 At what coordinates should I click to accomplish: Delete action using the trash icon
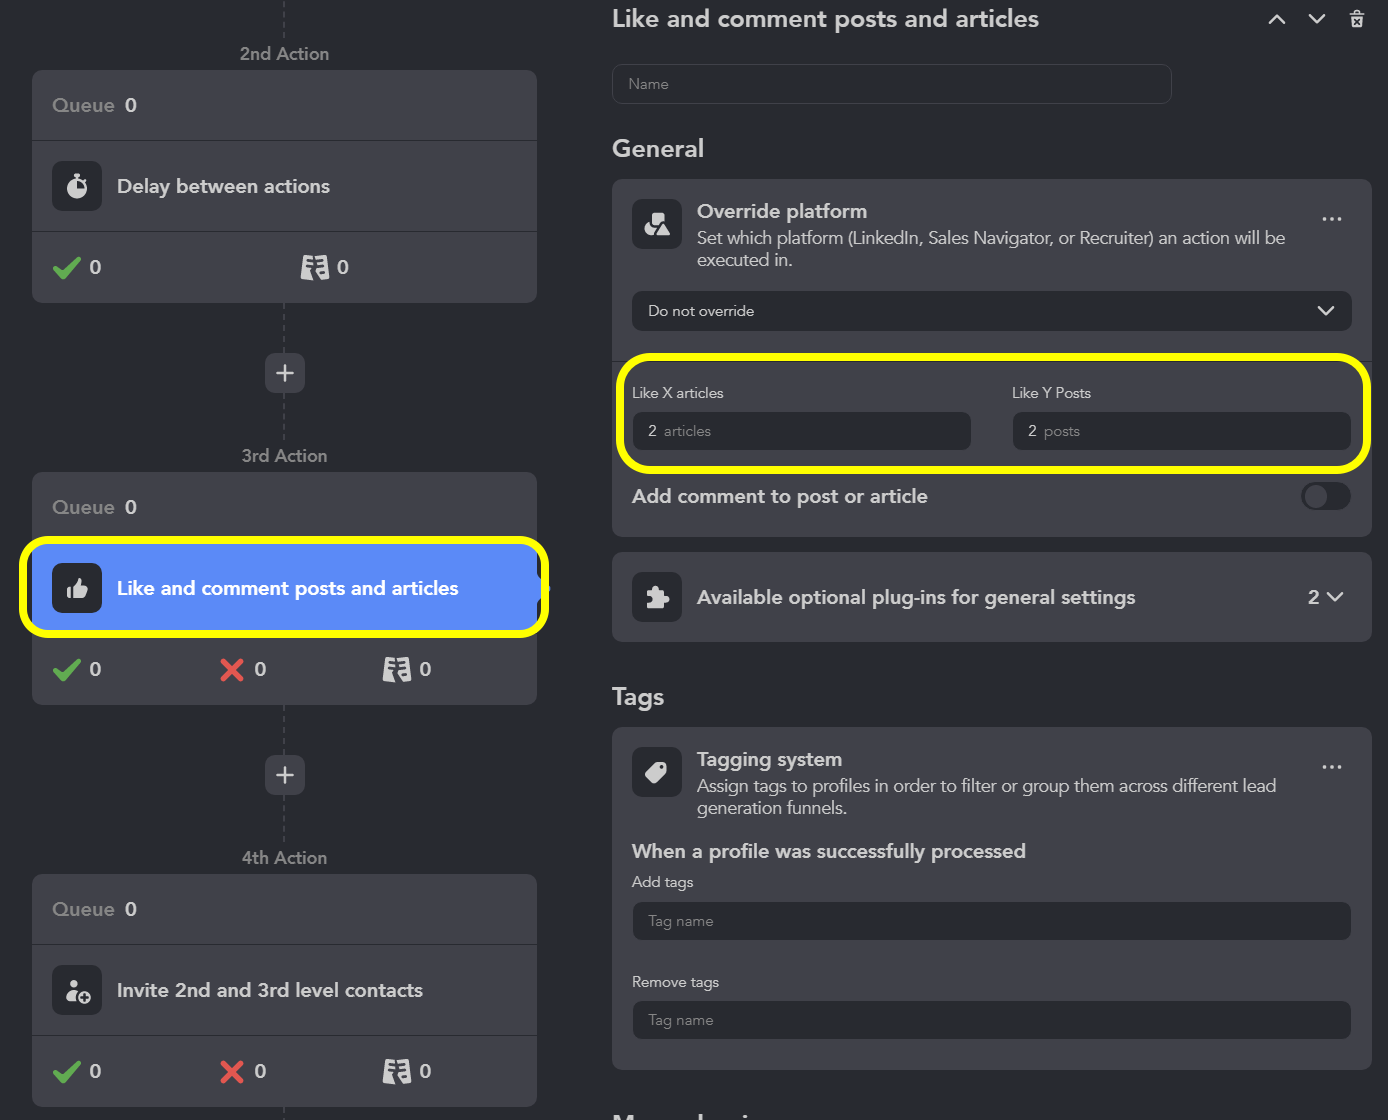(x=1357, y=19)
